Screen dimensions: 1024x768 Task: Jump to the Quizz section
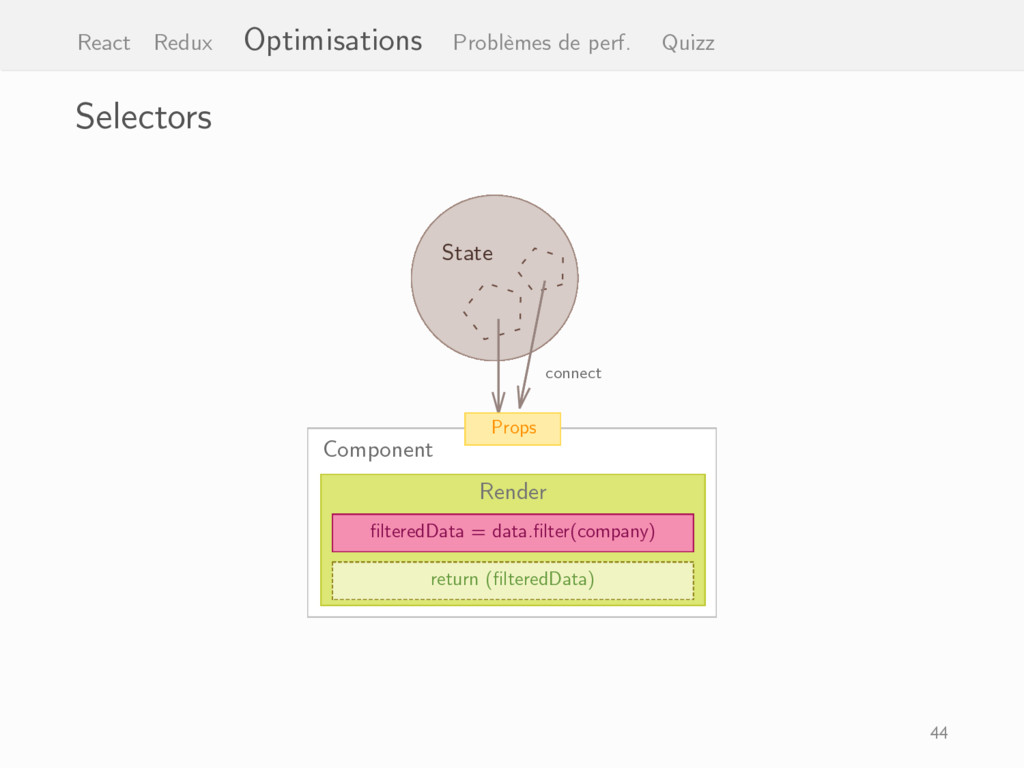pyautogui.click(x=688, y=43)
